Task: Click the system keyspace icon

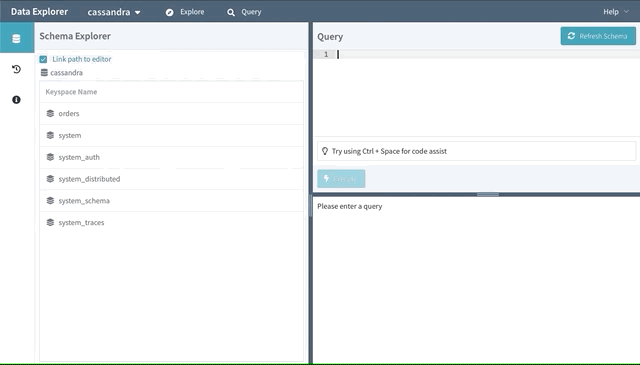Action: click(x=50, y=135)
